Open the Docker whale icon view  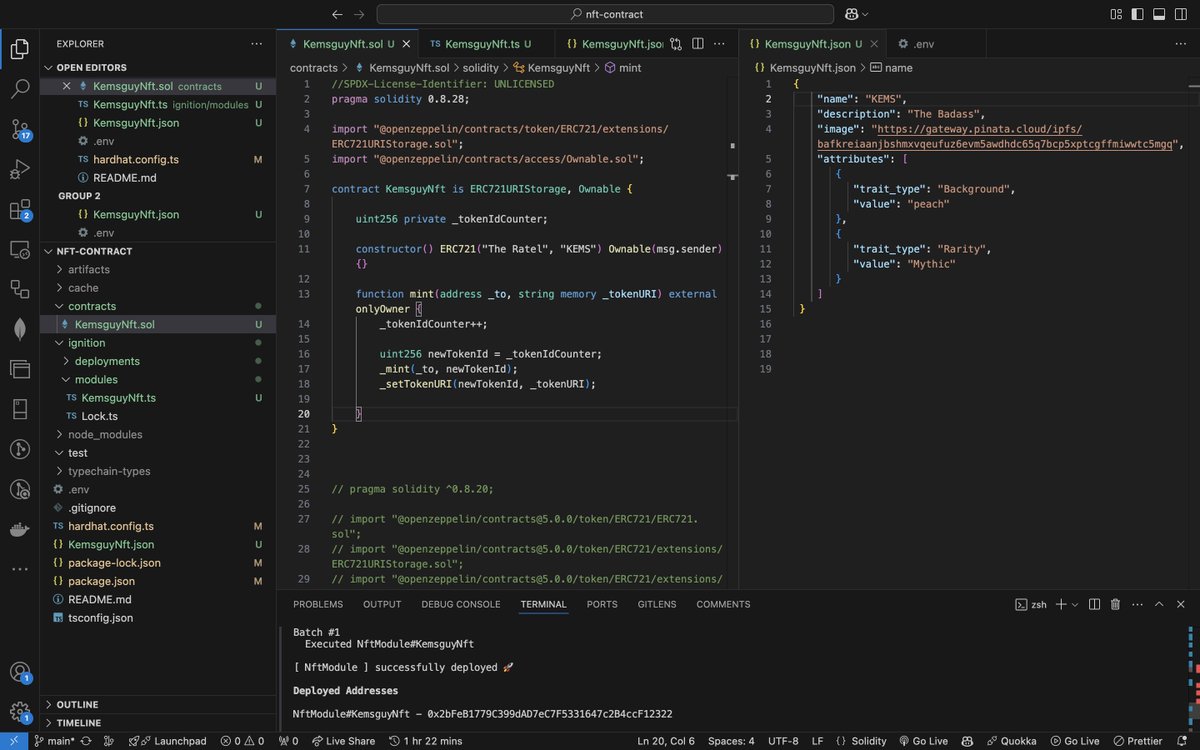pyautogui.click(x=19, y=529)
